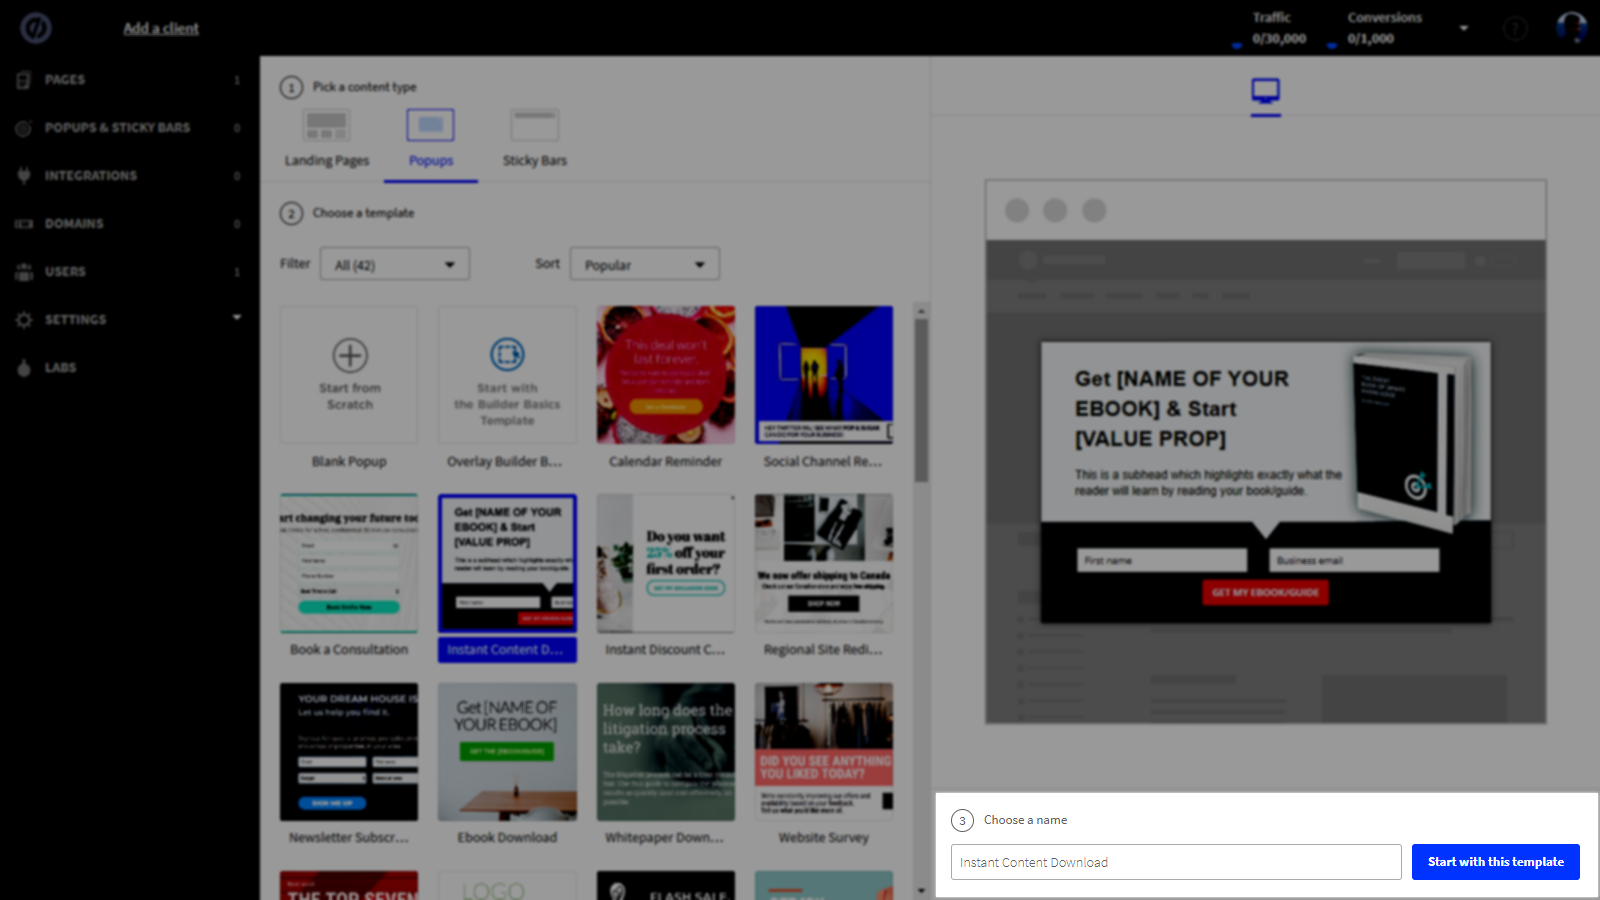Open the account usage dropdown arrow

[x=1464, y=28]
